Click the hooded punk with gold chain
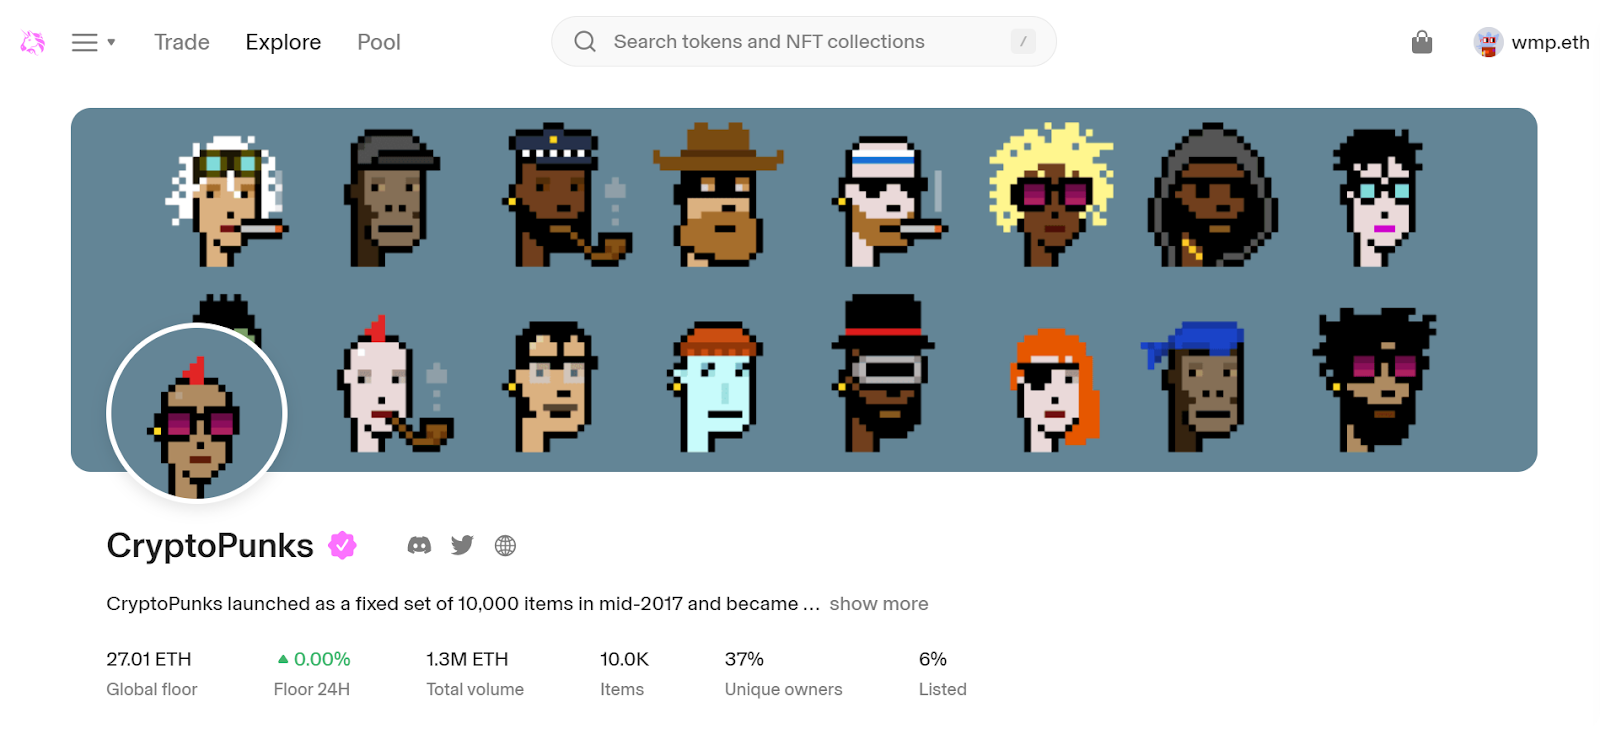 (1212, 195)
